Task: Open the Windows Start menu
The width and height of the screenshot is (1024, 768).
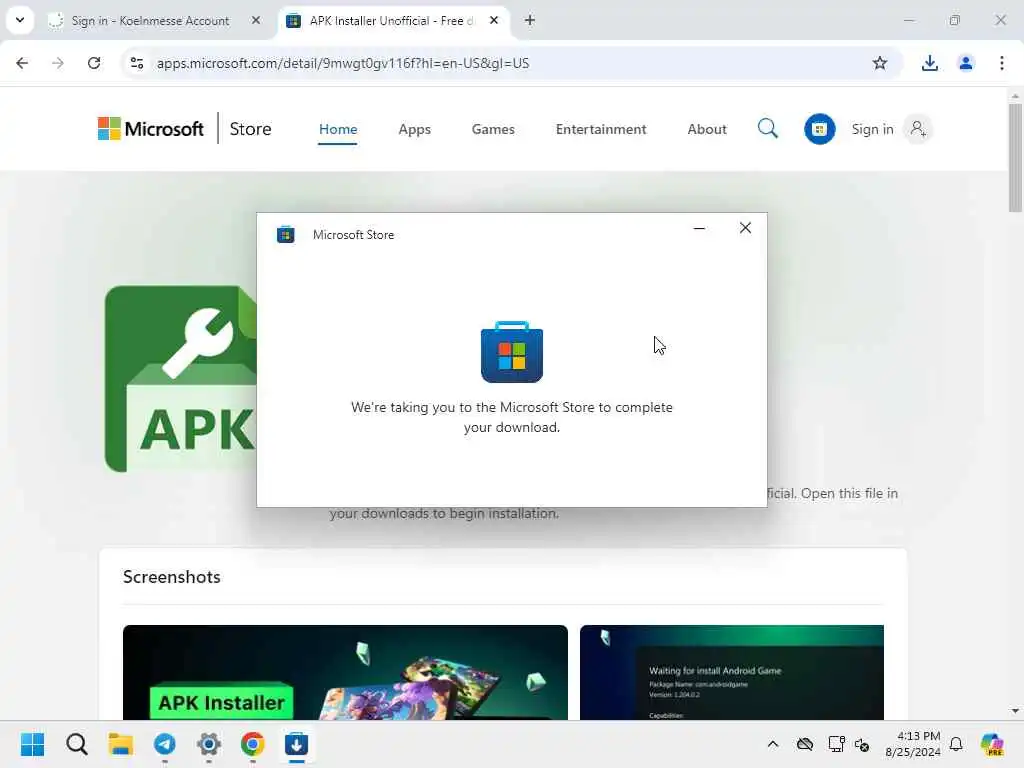Action: [x=33, y=744]
